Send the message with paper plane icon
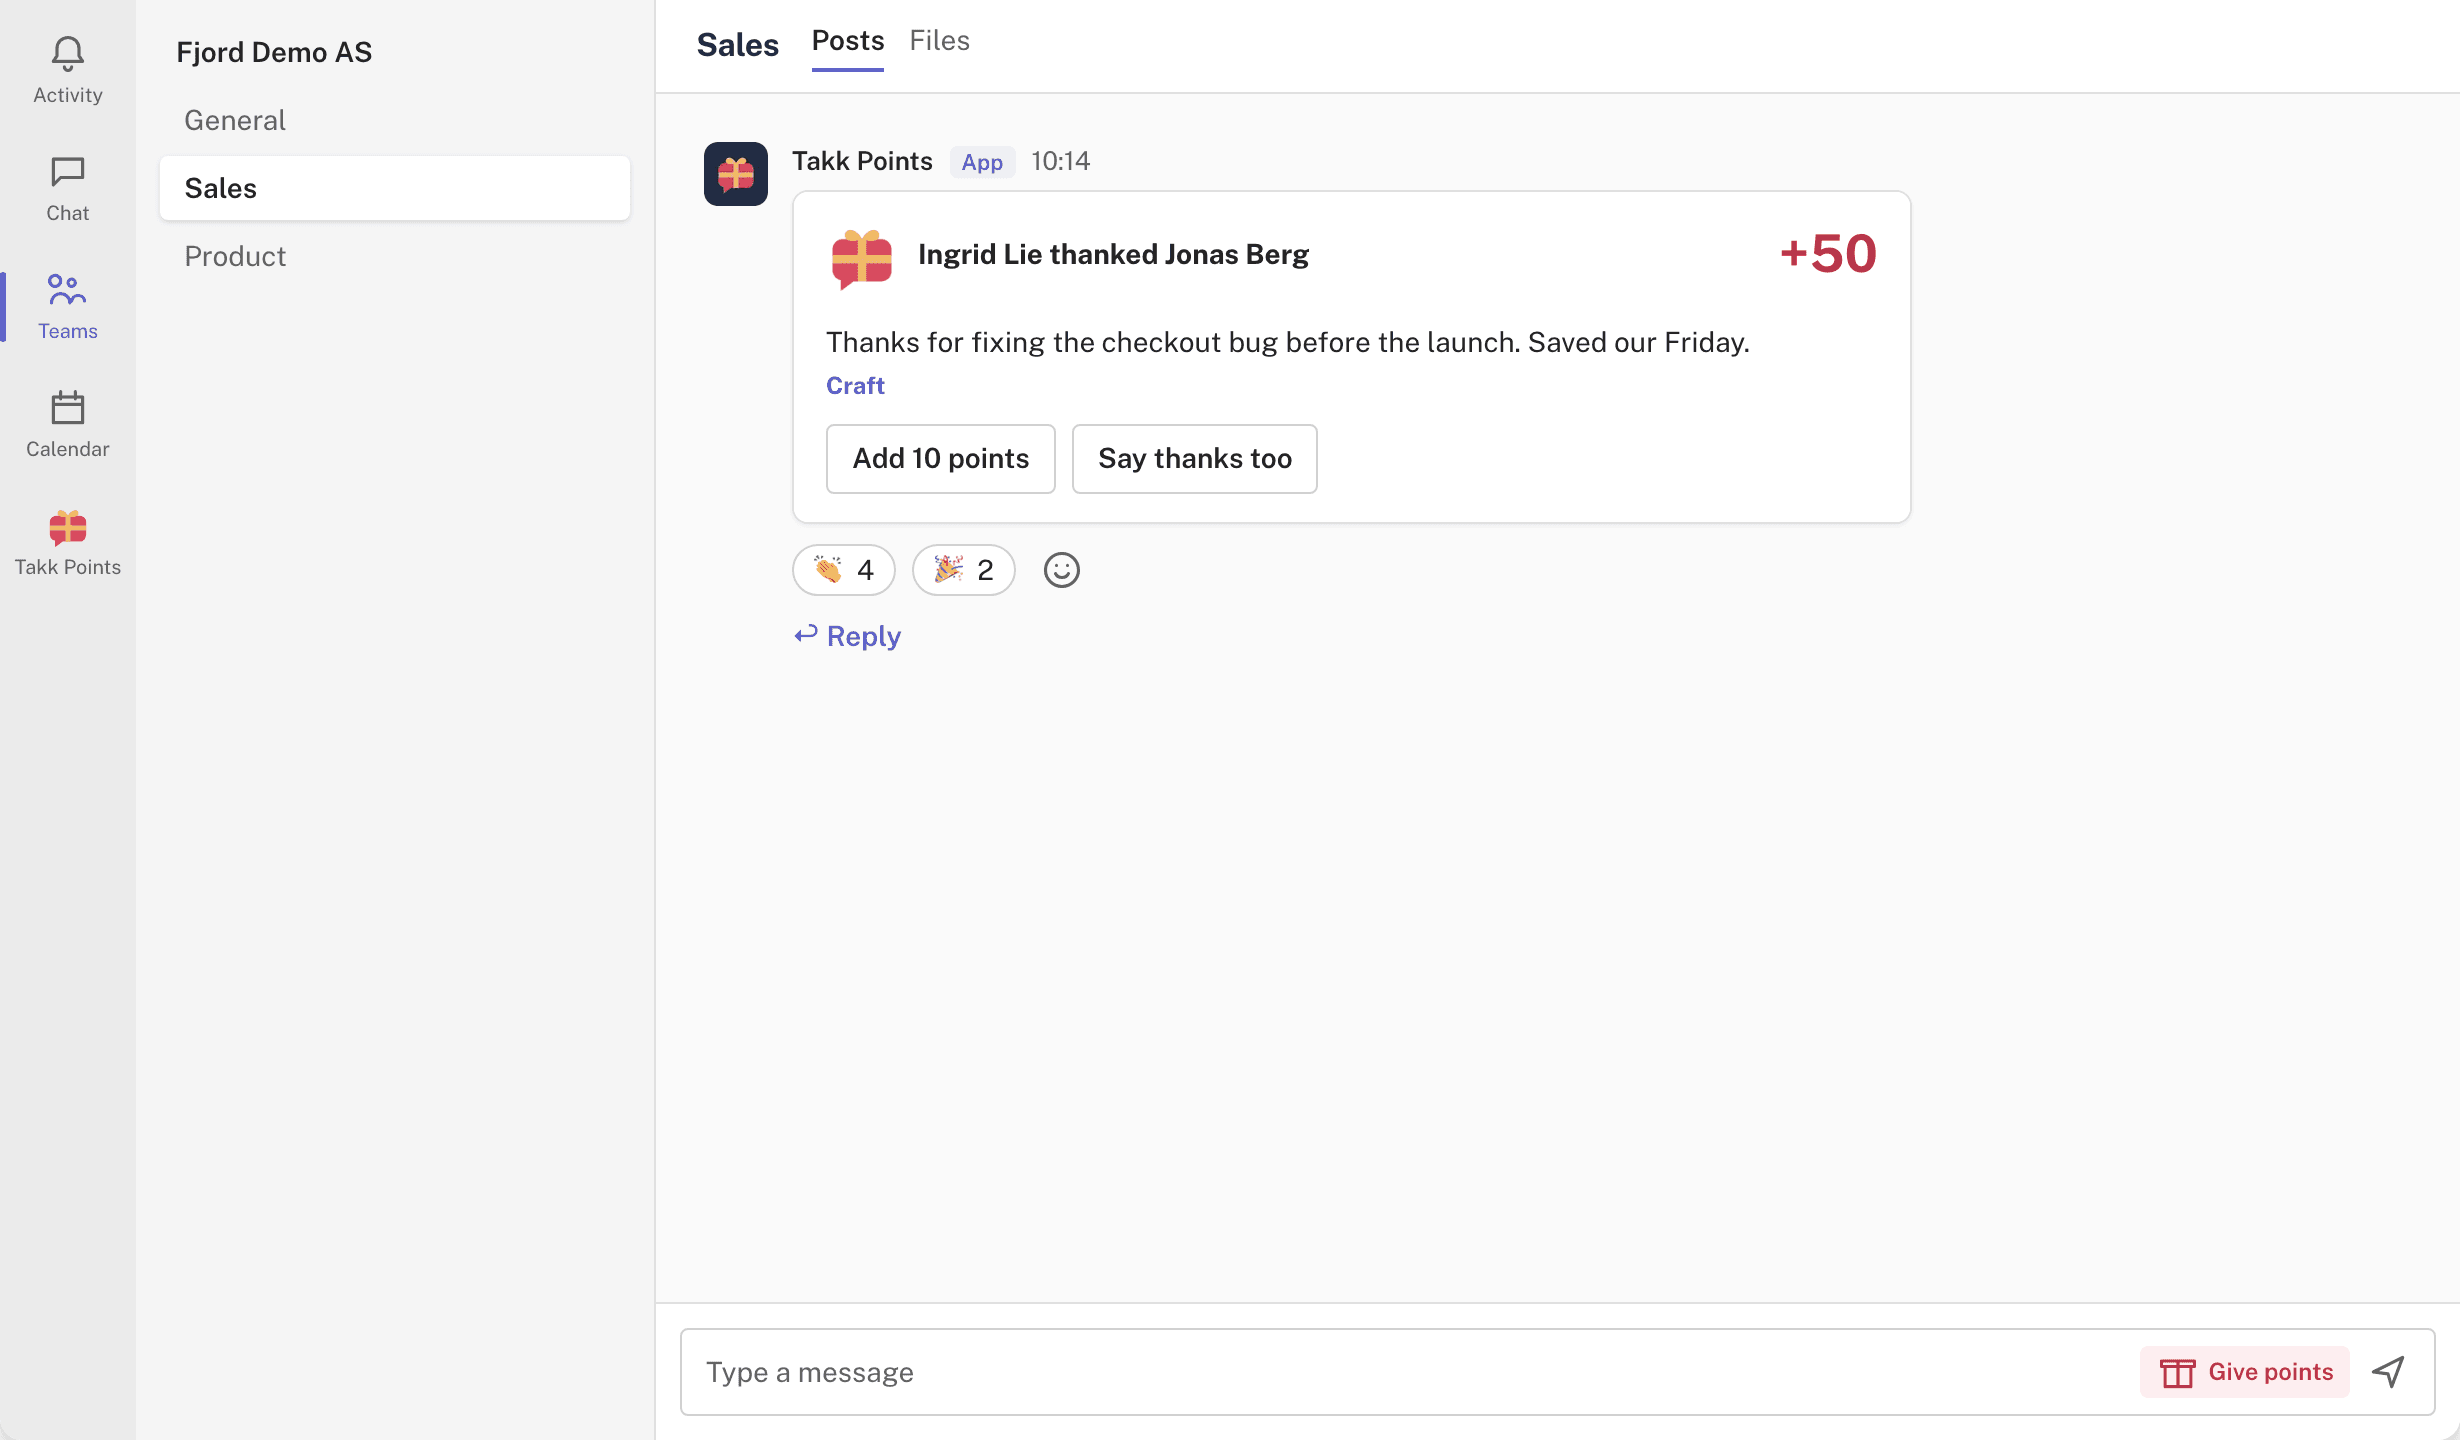The width and height of the screenshot is (2460, 1440). [2389, 1372]
